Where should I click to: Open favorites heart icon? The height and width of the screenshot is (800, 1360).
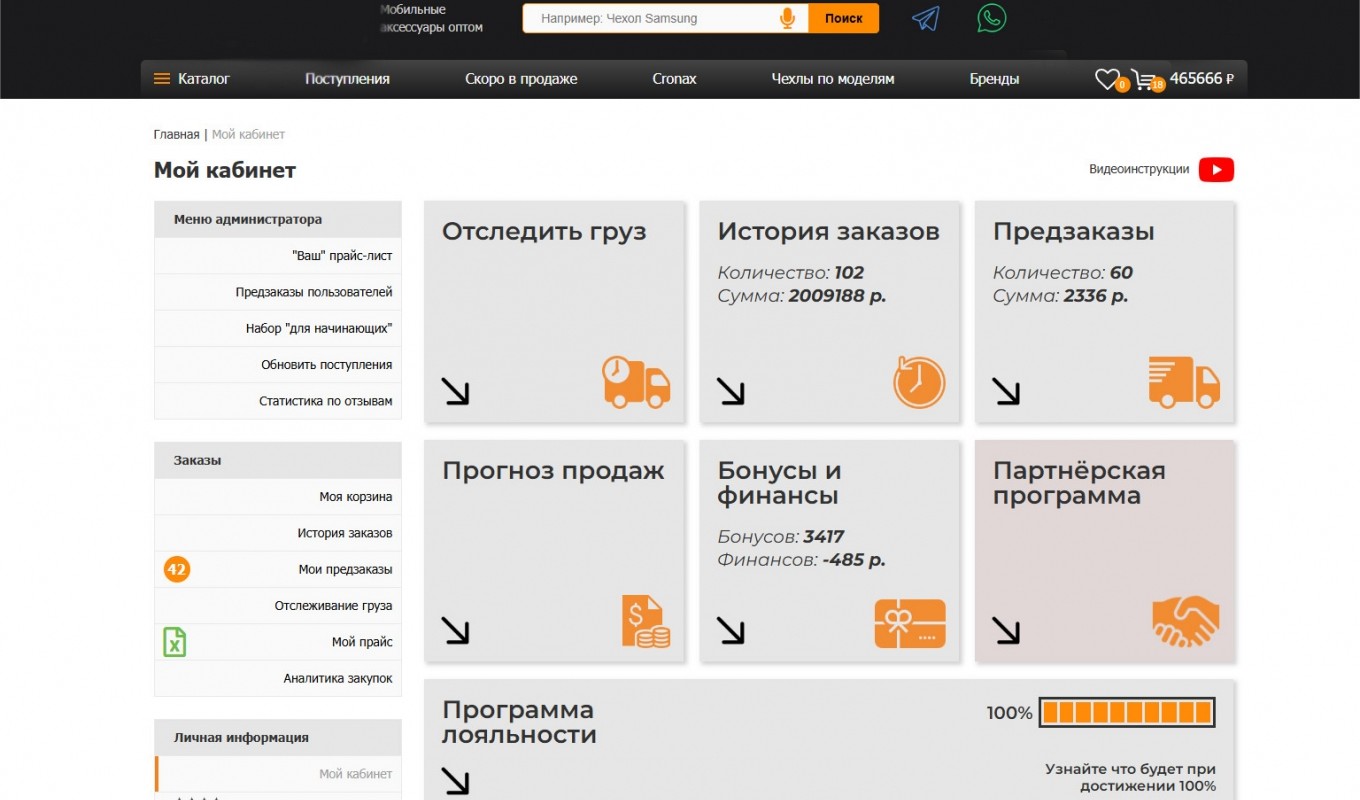[x=1106, y=79]
